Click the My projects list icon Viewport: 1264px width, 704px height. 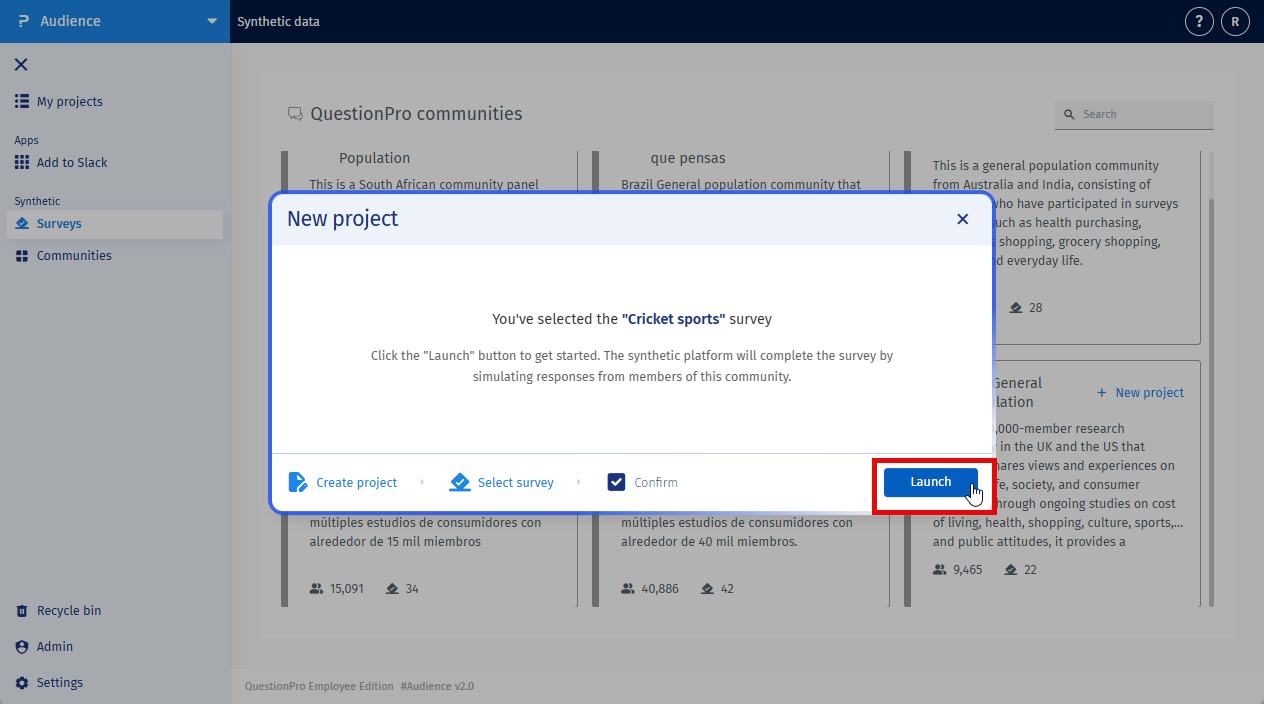pyautogui.click(x=22, y=101)
